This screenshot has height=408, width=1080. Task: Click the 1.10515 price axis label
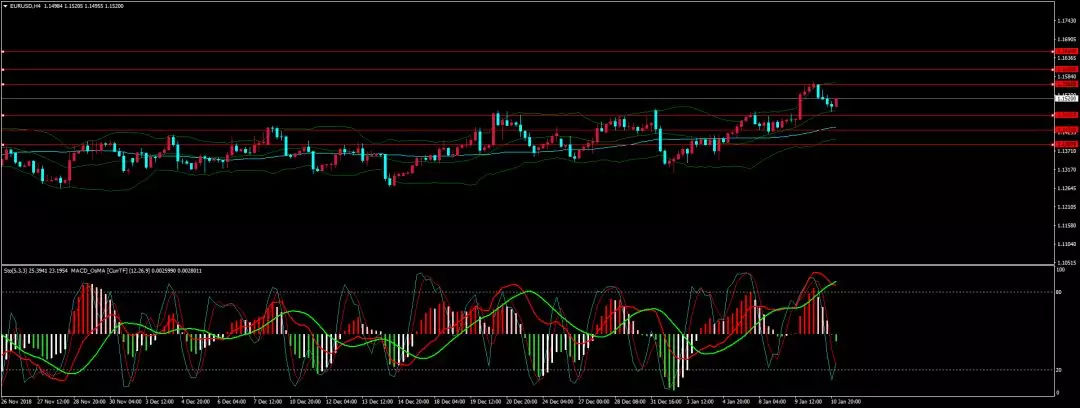click(x=1066, y=262)
